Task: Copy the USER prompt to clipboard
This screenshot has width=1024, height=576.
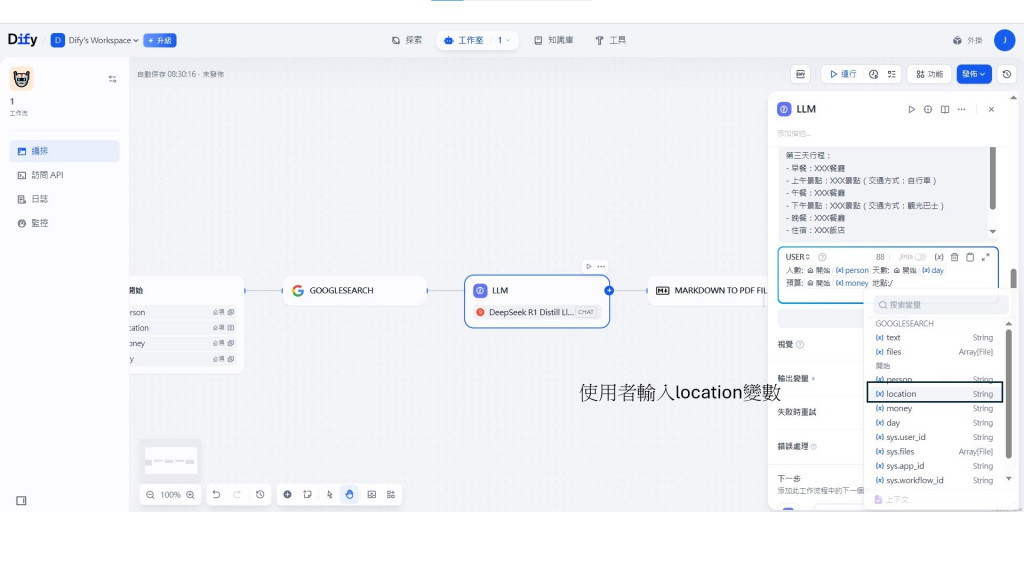Action: [970, 257]
